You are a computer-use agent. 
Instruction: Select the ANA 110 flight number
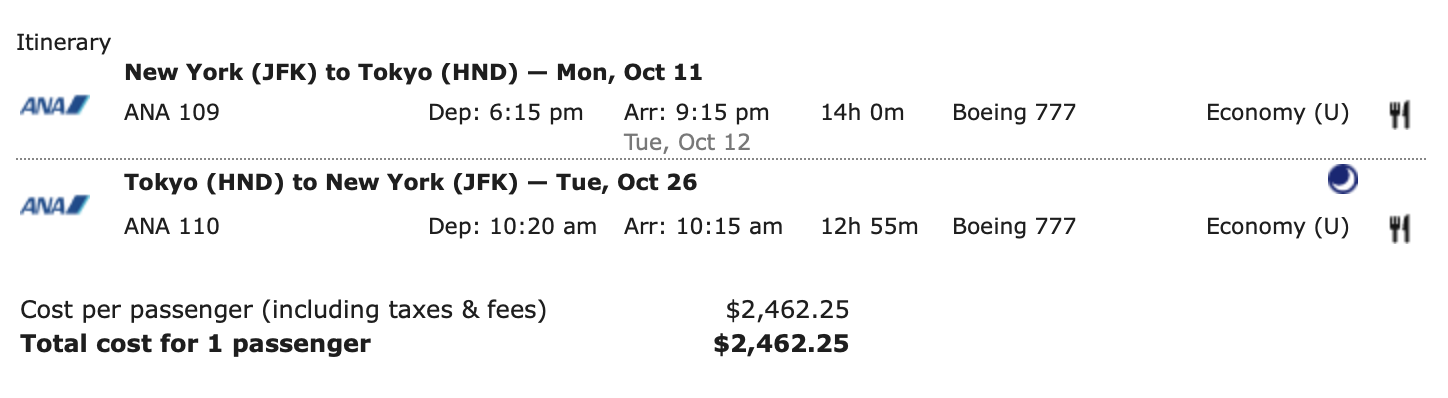tap(172, 227)
